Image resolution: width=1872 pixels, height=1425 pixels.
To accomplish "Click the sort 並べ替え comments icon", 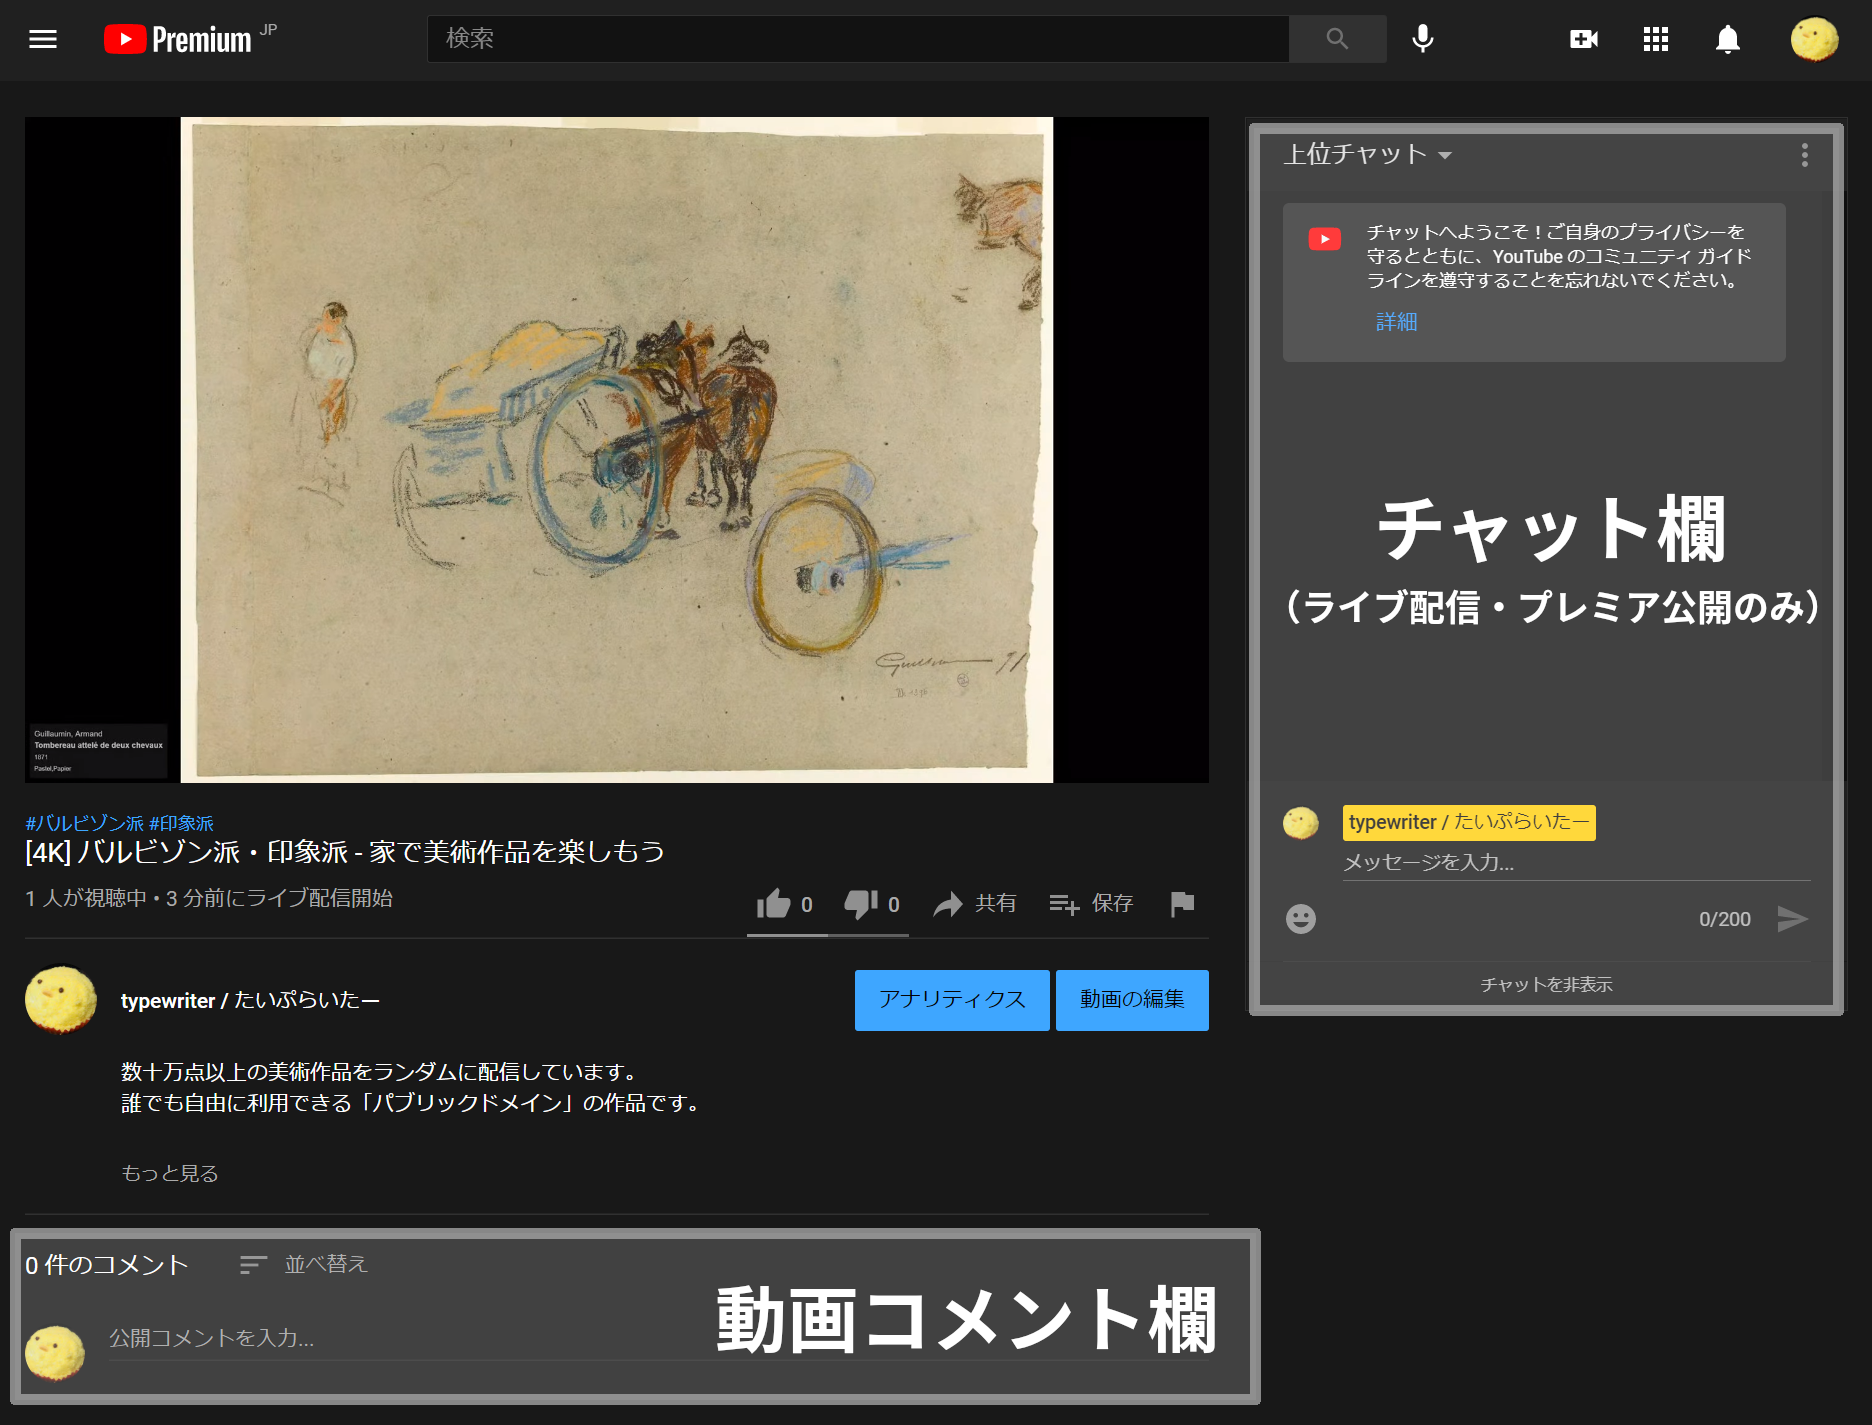I will click(x=253, y=1265).
